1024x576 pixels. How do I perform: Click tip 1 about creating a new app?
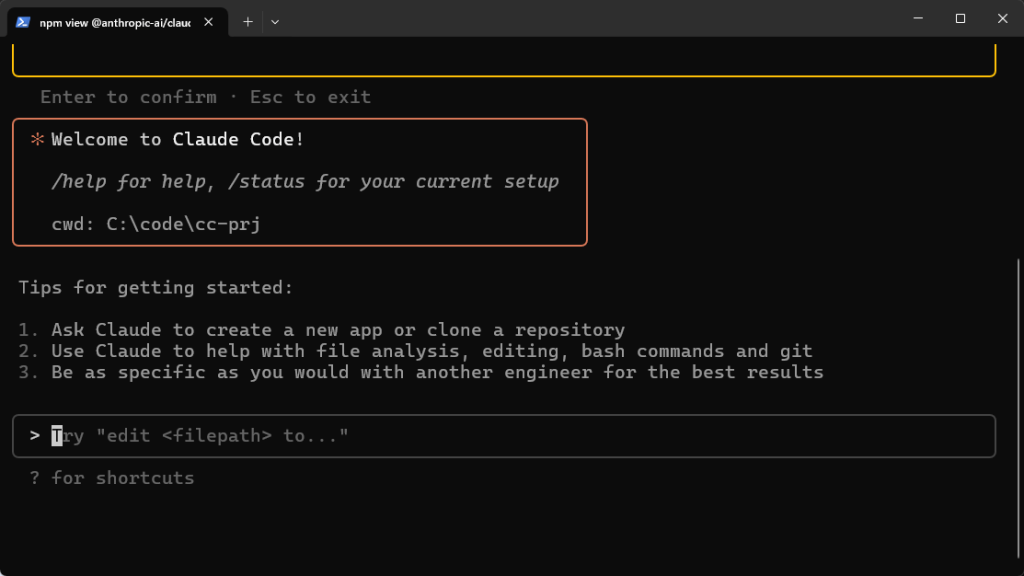point(322,330)
